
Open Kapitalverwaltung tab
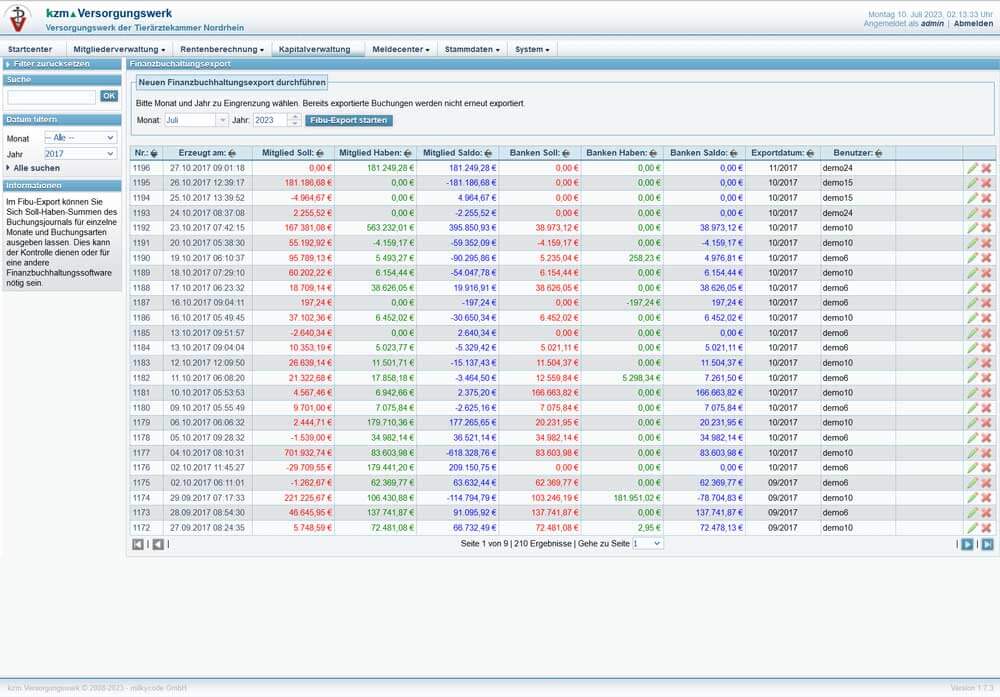[x=317, y=49]
